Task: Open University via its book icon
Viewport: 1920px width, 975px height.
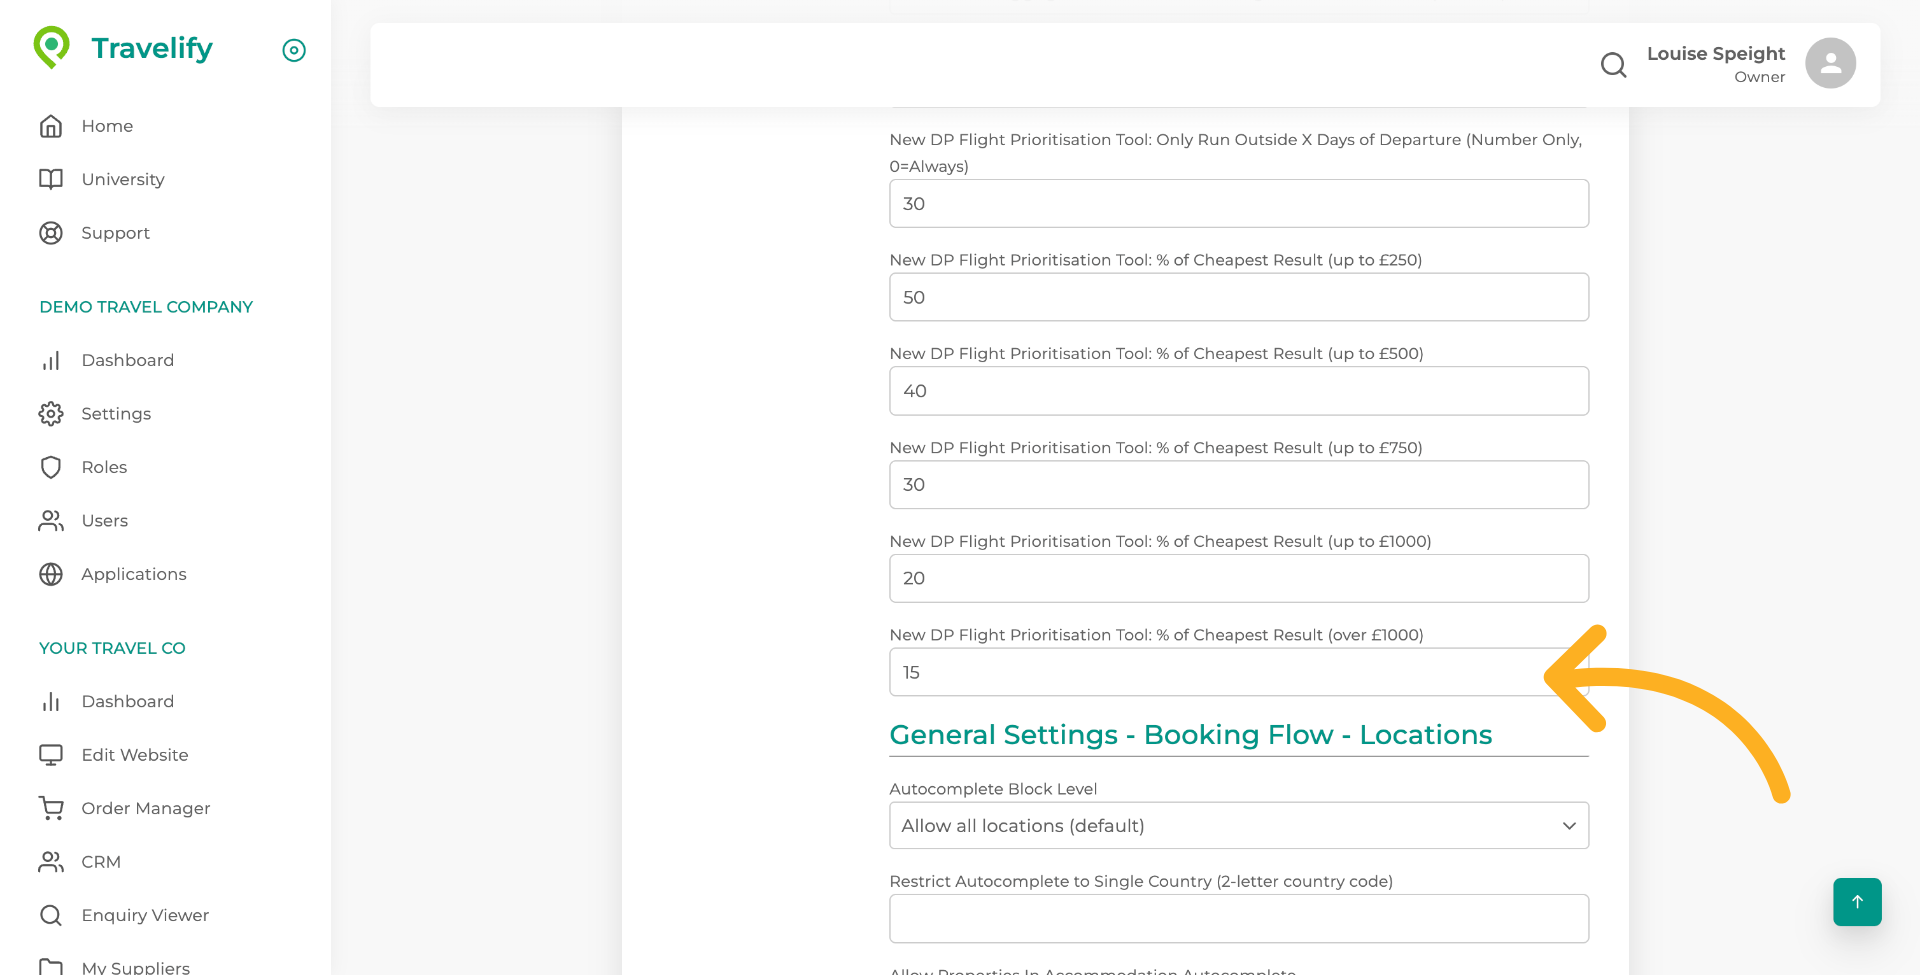Action: point(52,179)
